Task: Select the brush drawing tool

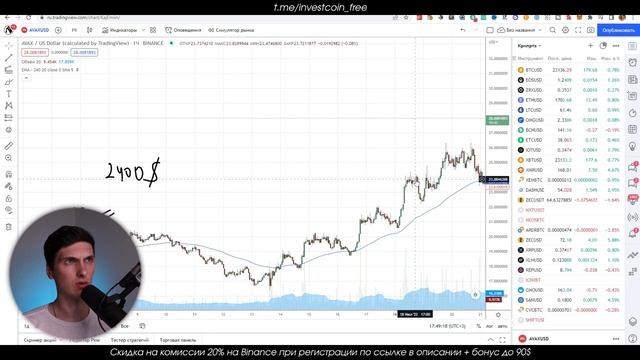Action: tap(9, 82)
